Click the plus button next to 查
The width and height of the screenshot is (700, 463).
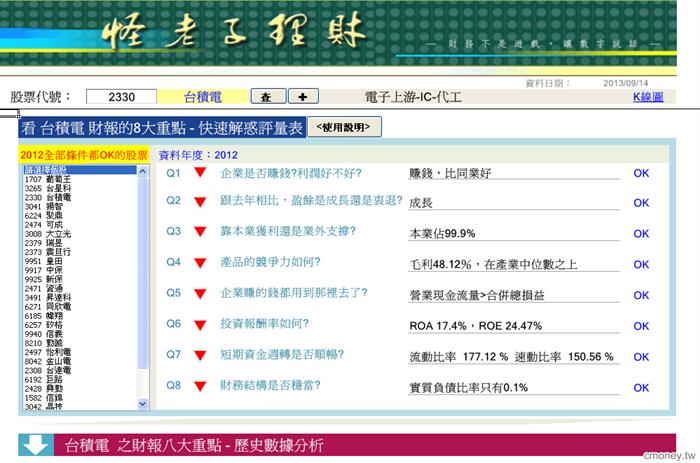[x=303, y=96]
